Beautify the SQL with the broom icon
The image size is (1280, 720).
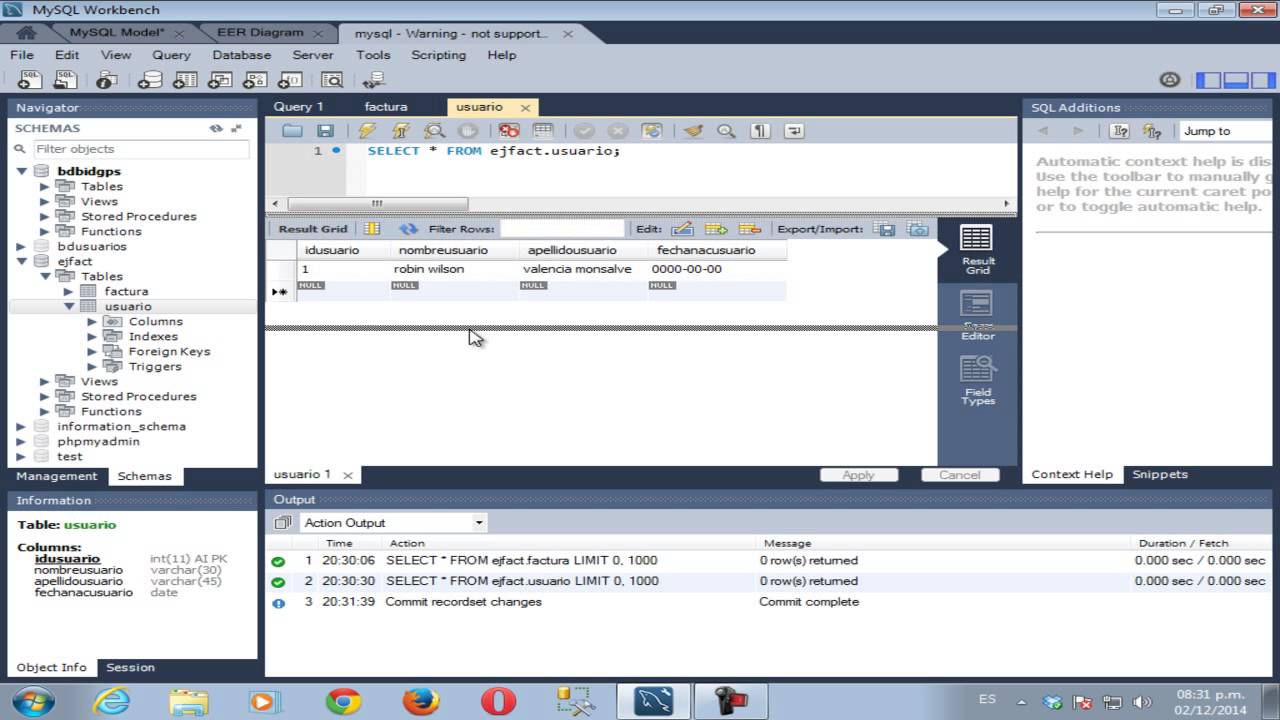(x=693, y=131)
